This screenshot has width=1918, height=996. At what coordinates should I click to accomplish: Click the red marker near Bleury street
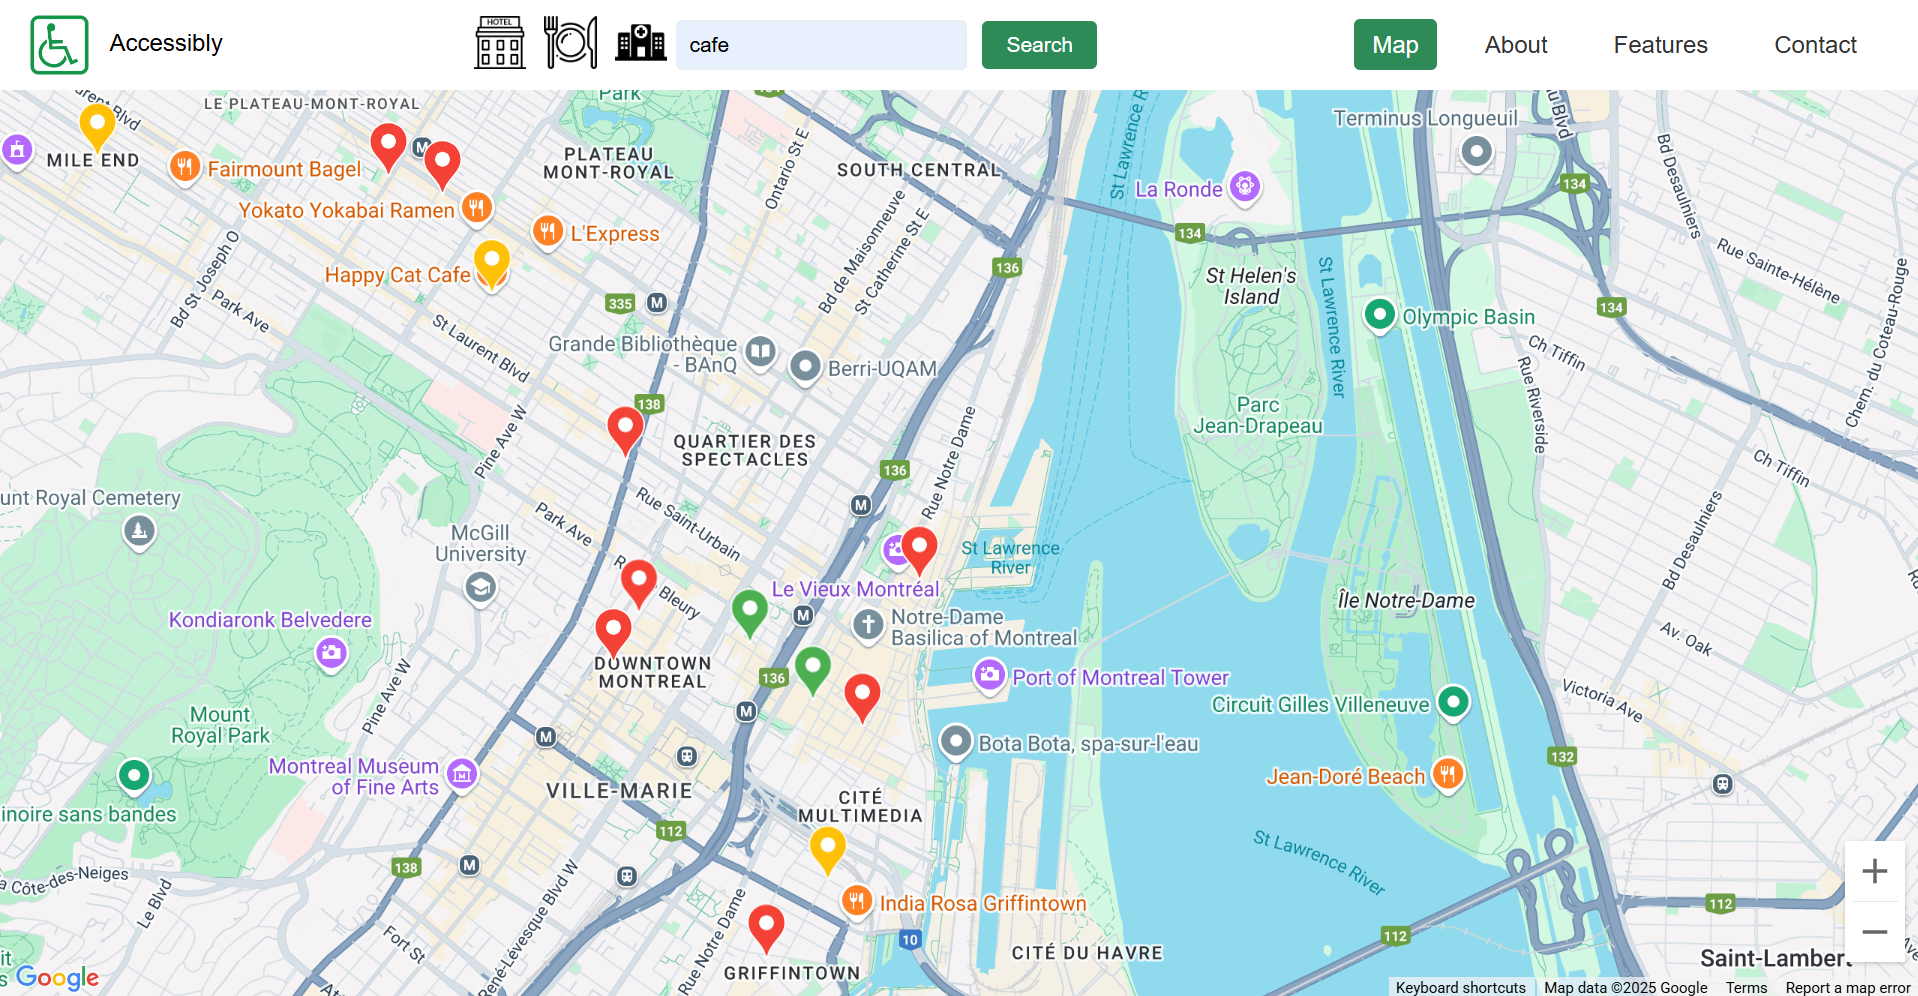(x=639, y=584)
